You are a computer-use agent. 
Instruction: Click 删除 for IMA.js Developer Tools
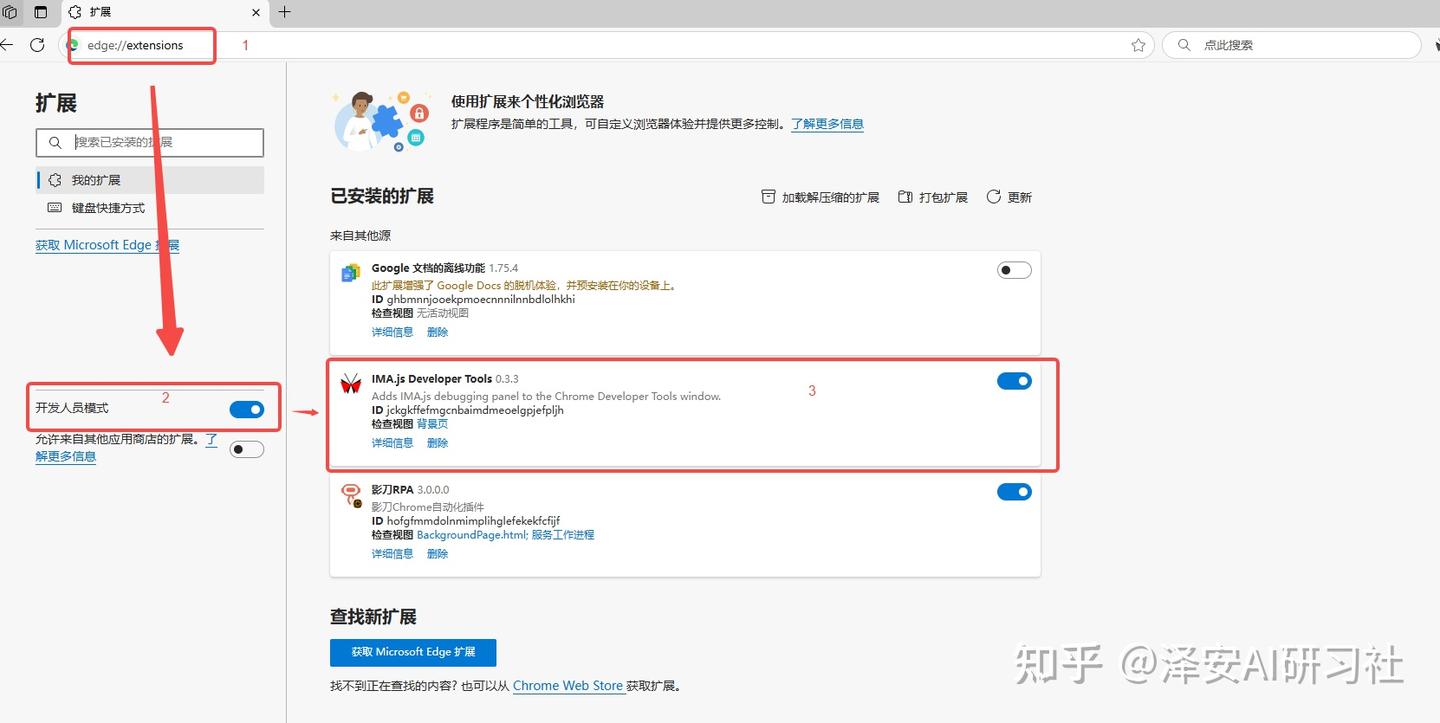tap(437, 443)
